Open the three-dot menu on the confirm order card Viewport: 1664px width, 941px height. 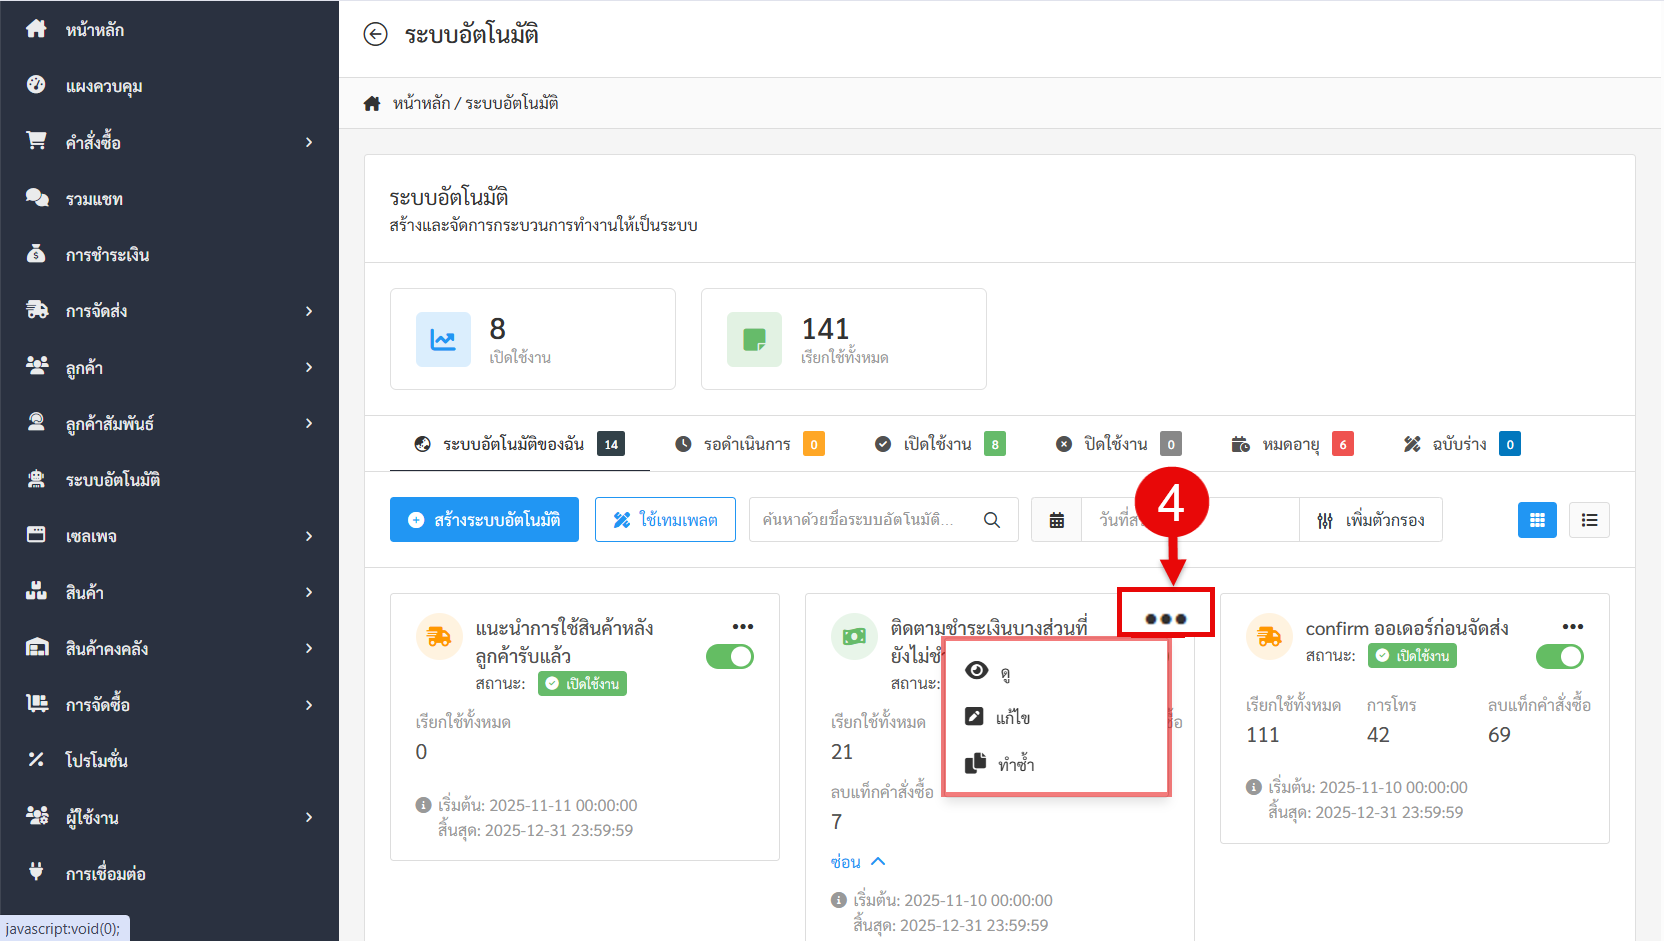1572,627
